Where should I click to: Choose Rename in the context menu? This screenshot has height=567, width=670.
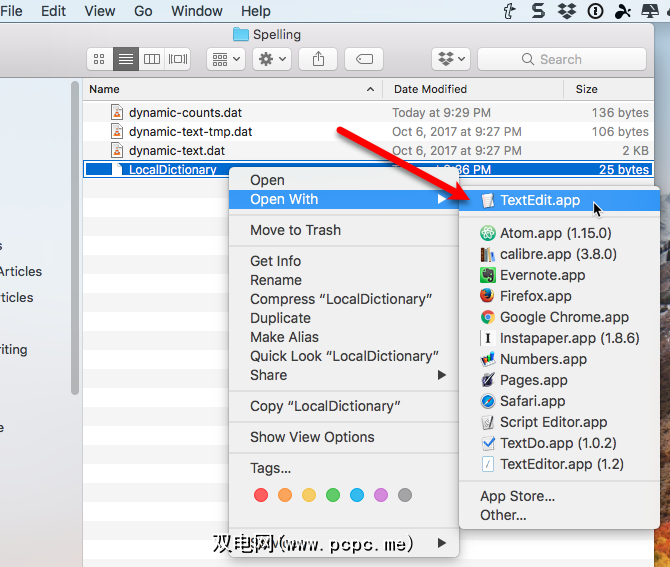pos(344,280)
